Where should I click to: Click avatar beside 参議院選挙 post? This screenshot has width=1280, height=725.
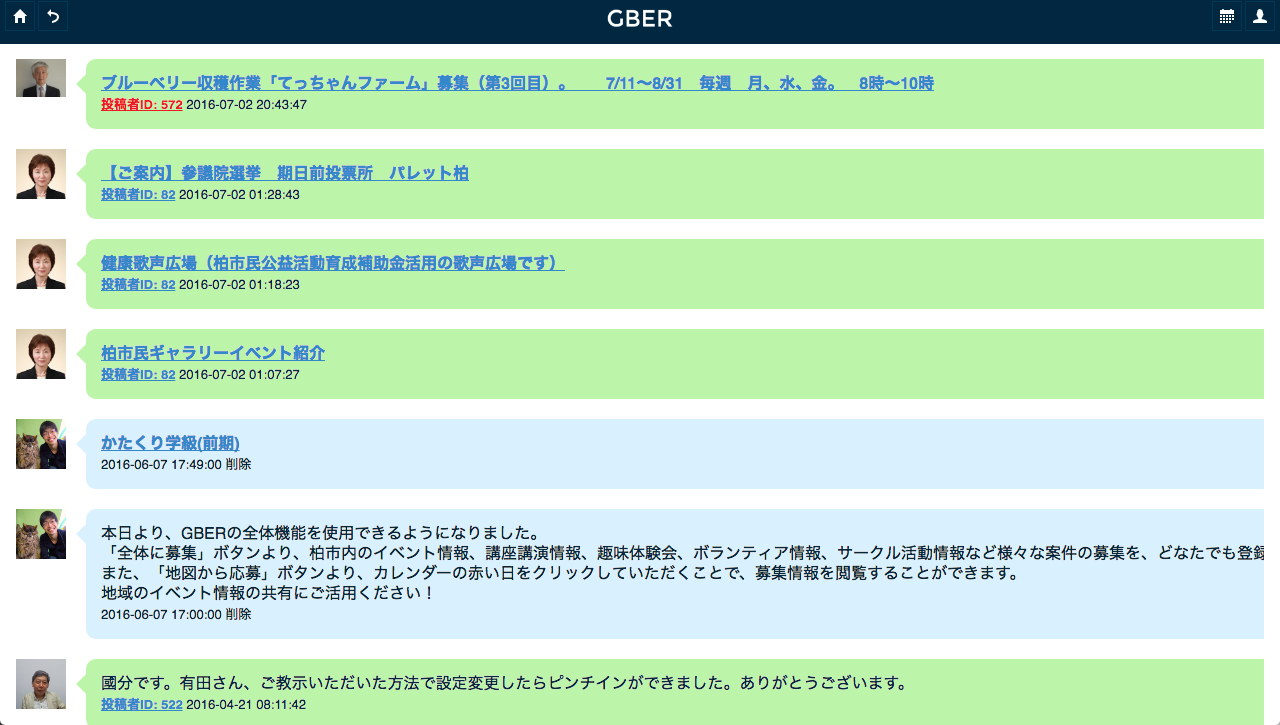(41, 174)
